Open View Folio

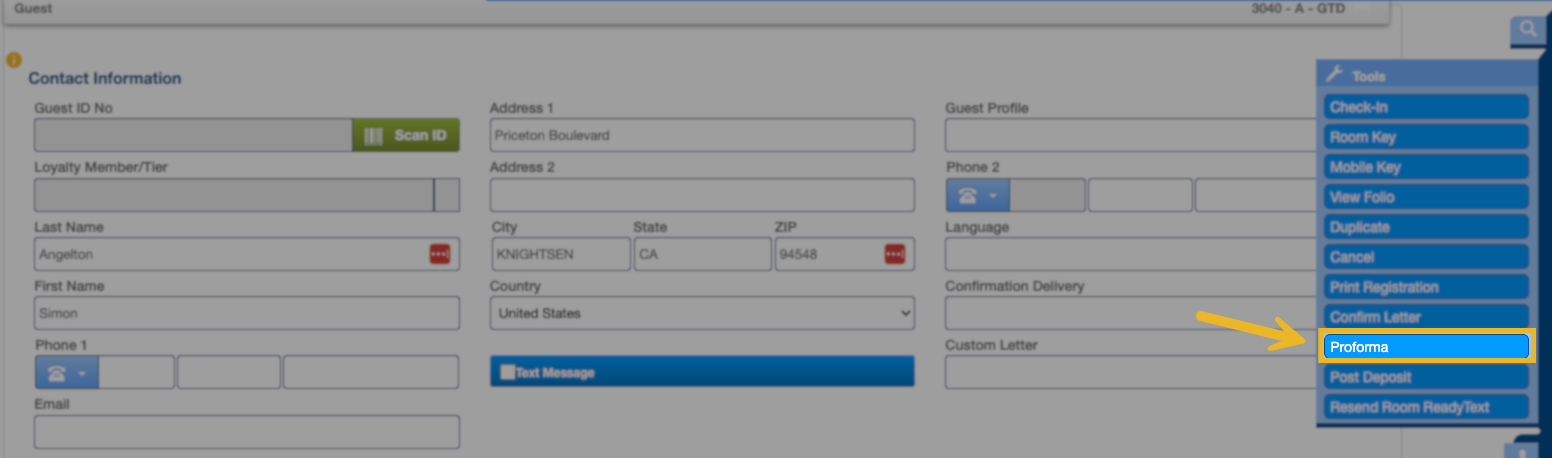pos(1427,197)
